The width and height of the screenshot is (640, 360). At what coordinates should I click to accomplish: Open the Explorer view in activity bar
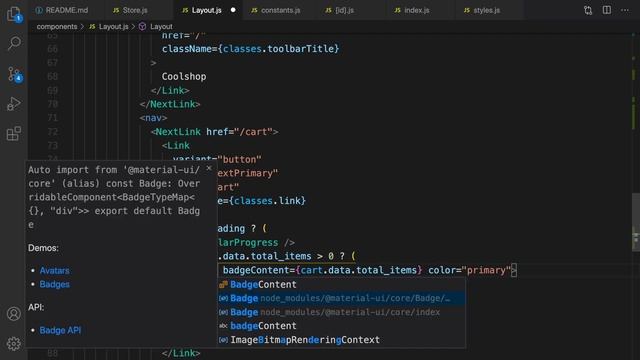click(x=14, y=14)
